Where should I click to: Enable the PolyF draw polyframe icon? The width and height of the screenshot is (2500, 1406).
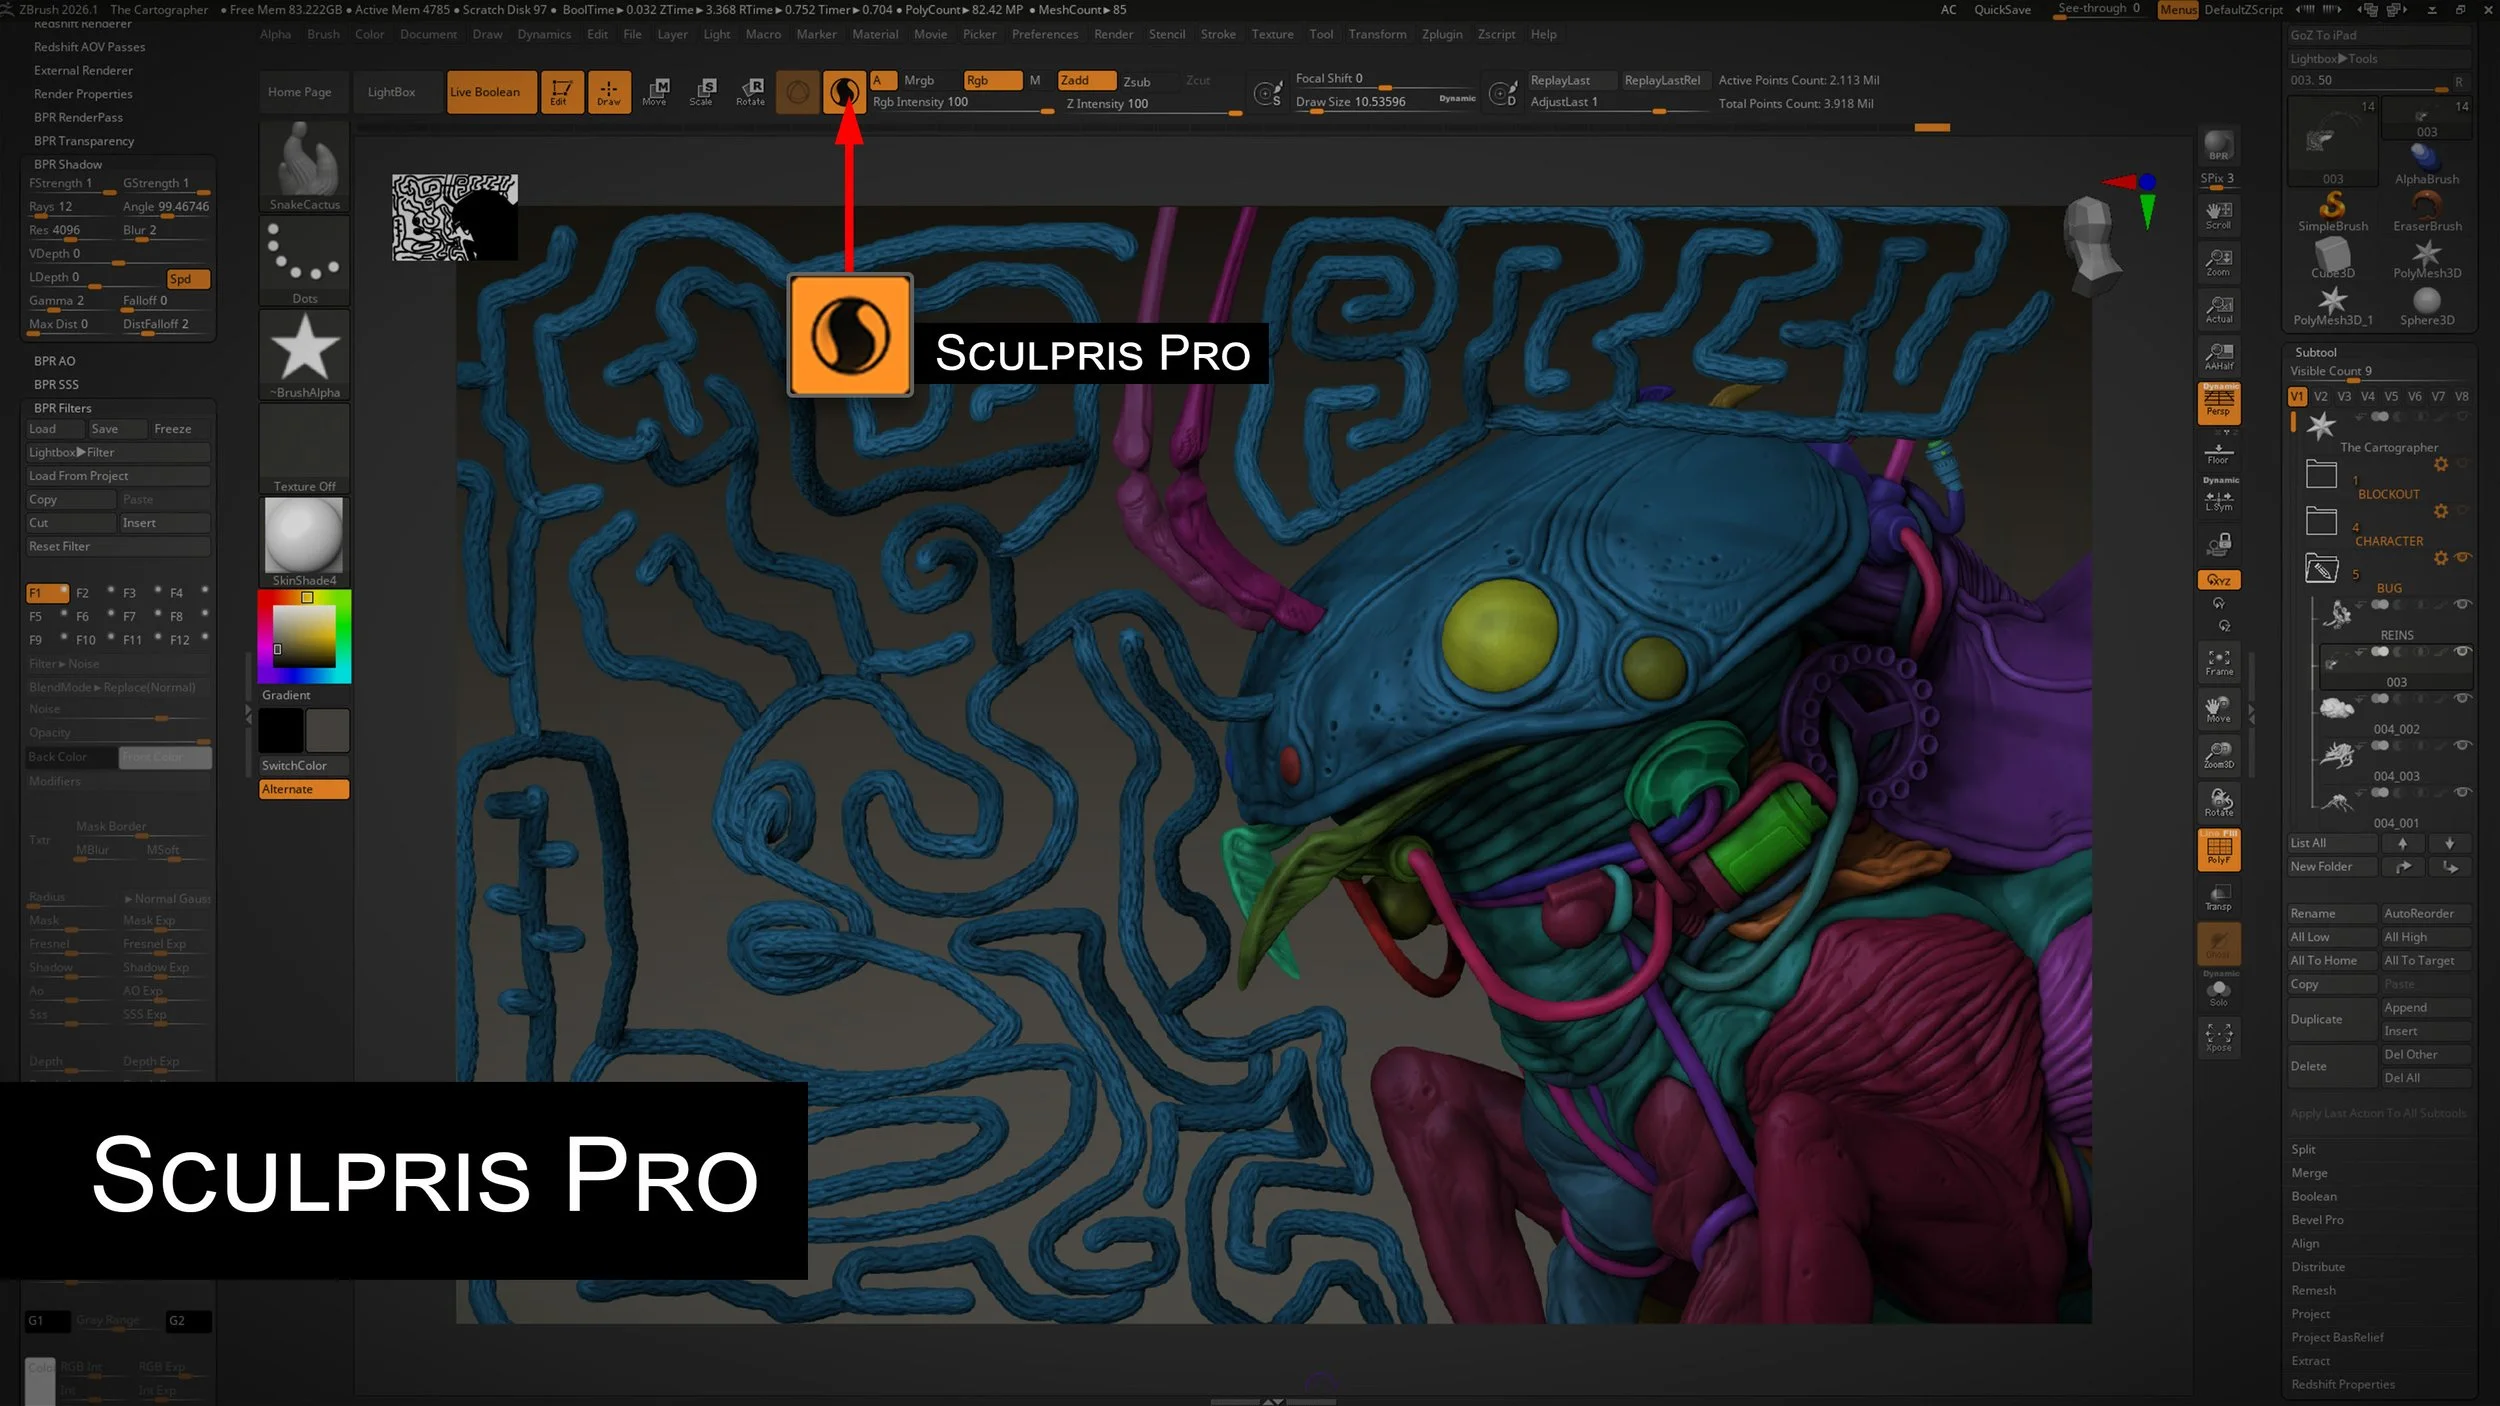[2218, 850]
